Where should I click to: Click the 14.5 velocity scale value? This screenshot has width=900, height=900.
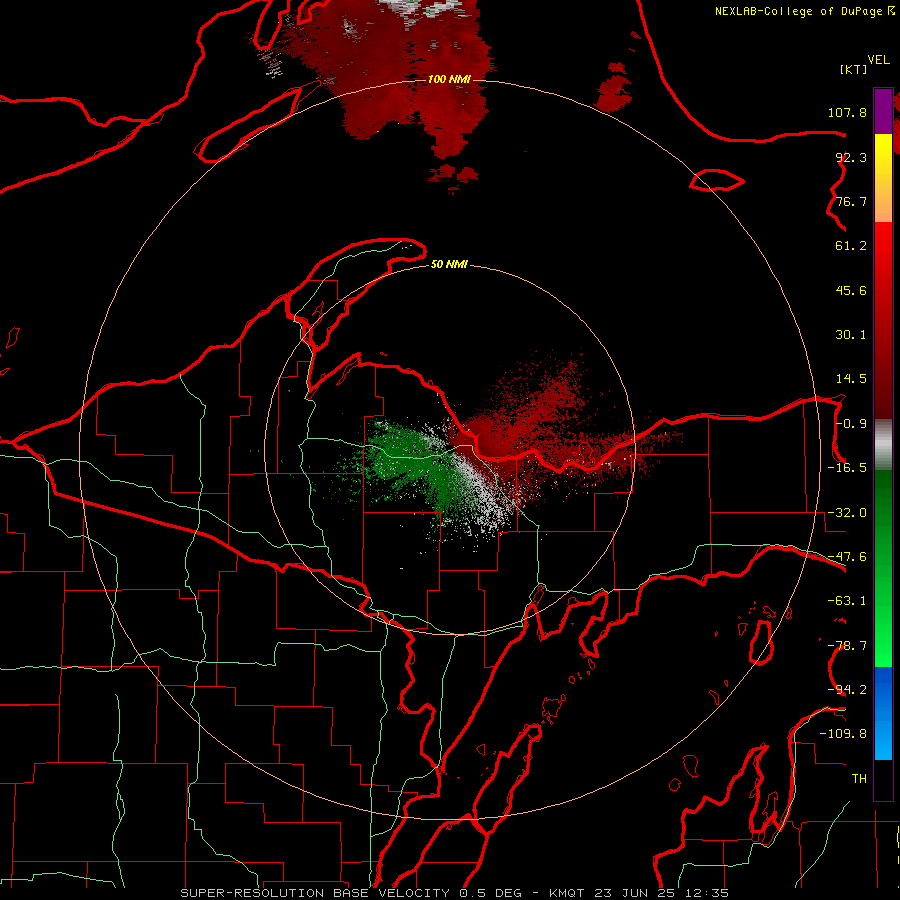pos(851,379)
